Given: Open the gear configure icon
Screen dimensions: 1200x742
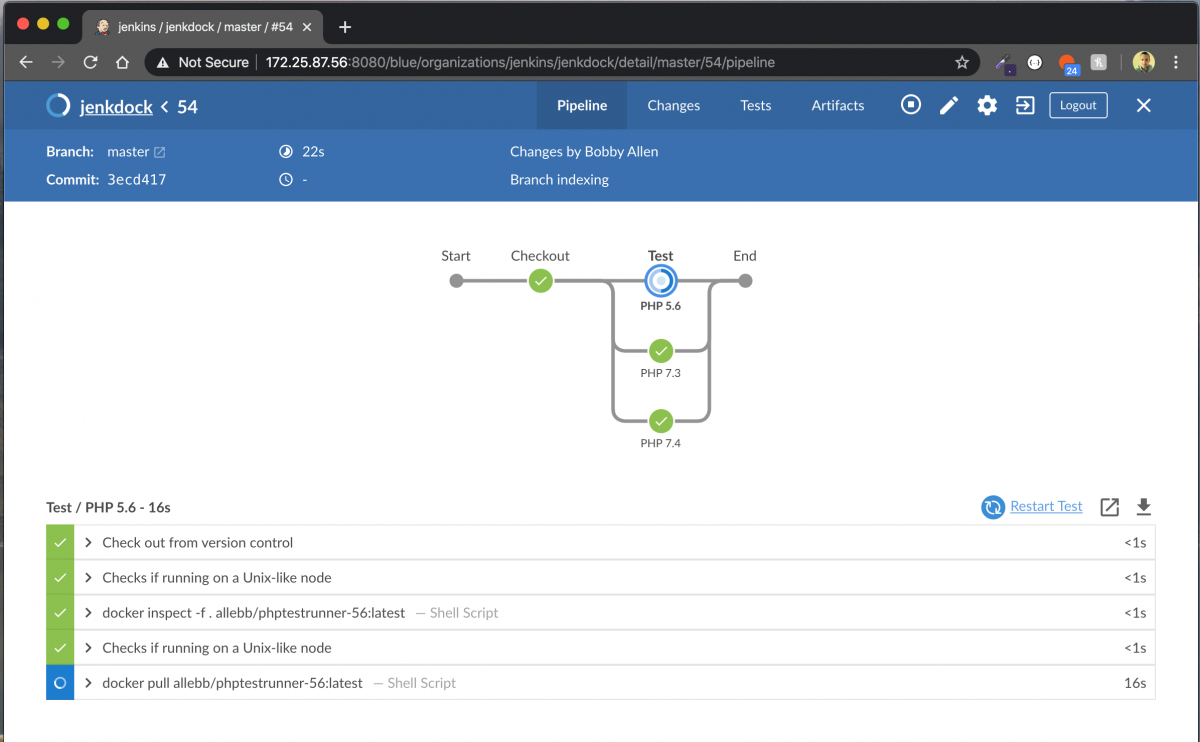Looking at the screenshot, I should [987, 105].
